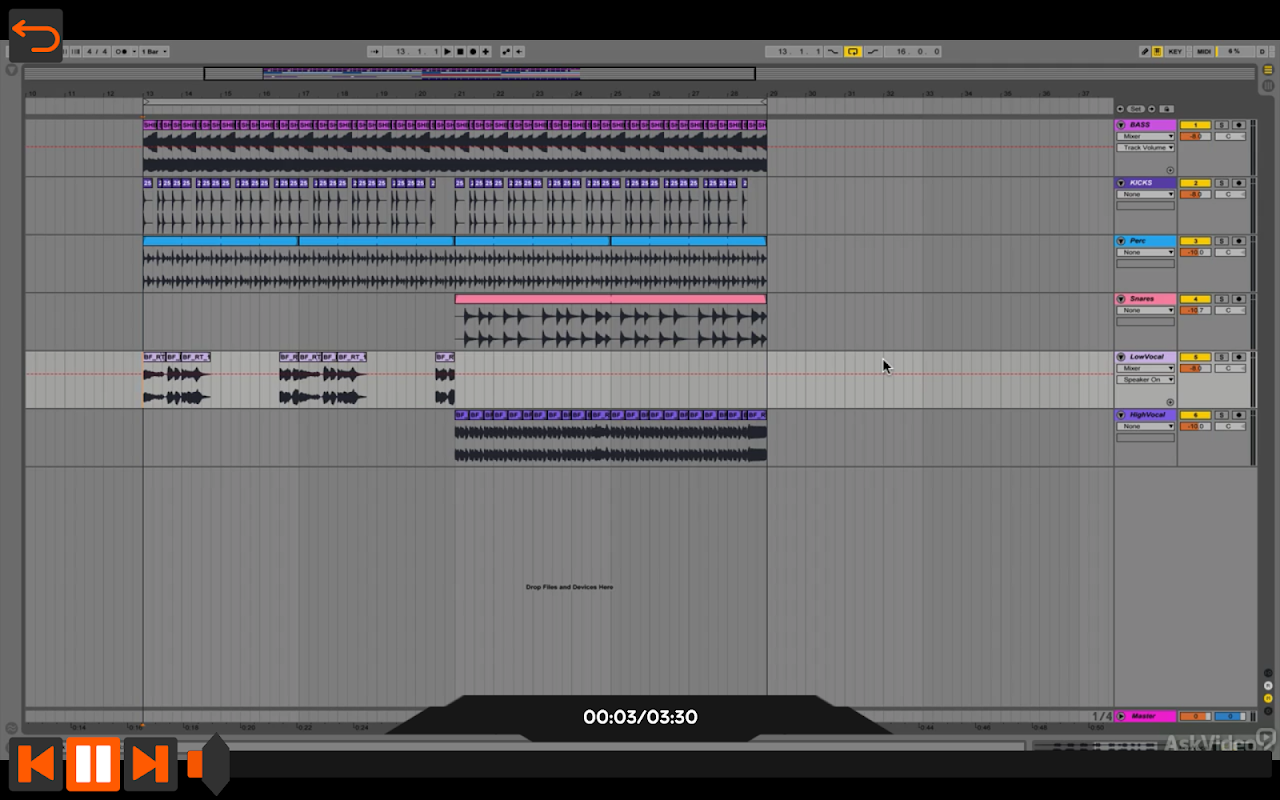Click the BASS track volume value field
This screenshot has width=1280, height=800.
(1195, 136)
